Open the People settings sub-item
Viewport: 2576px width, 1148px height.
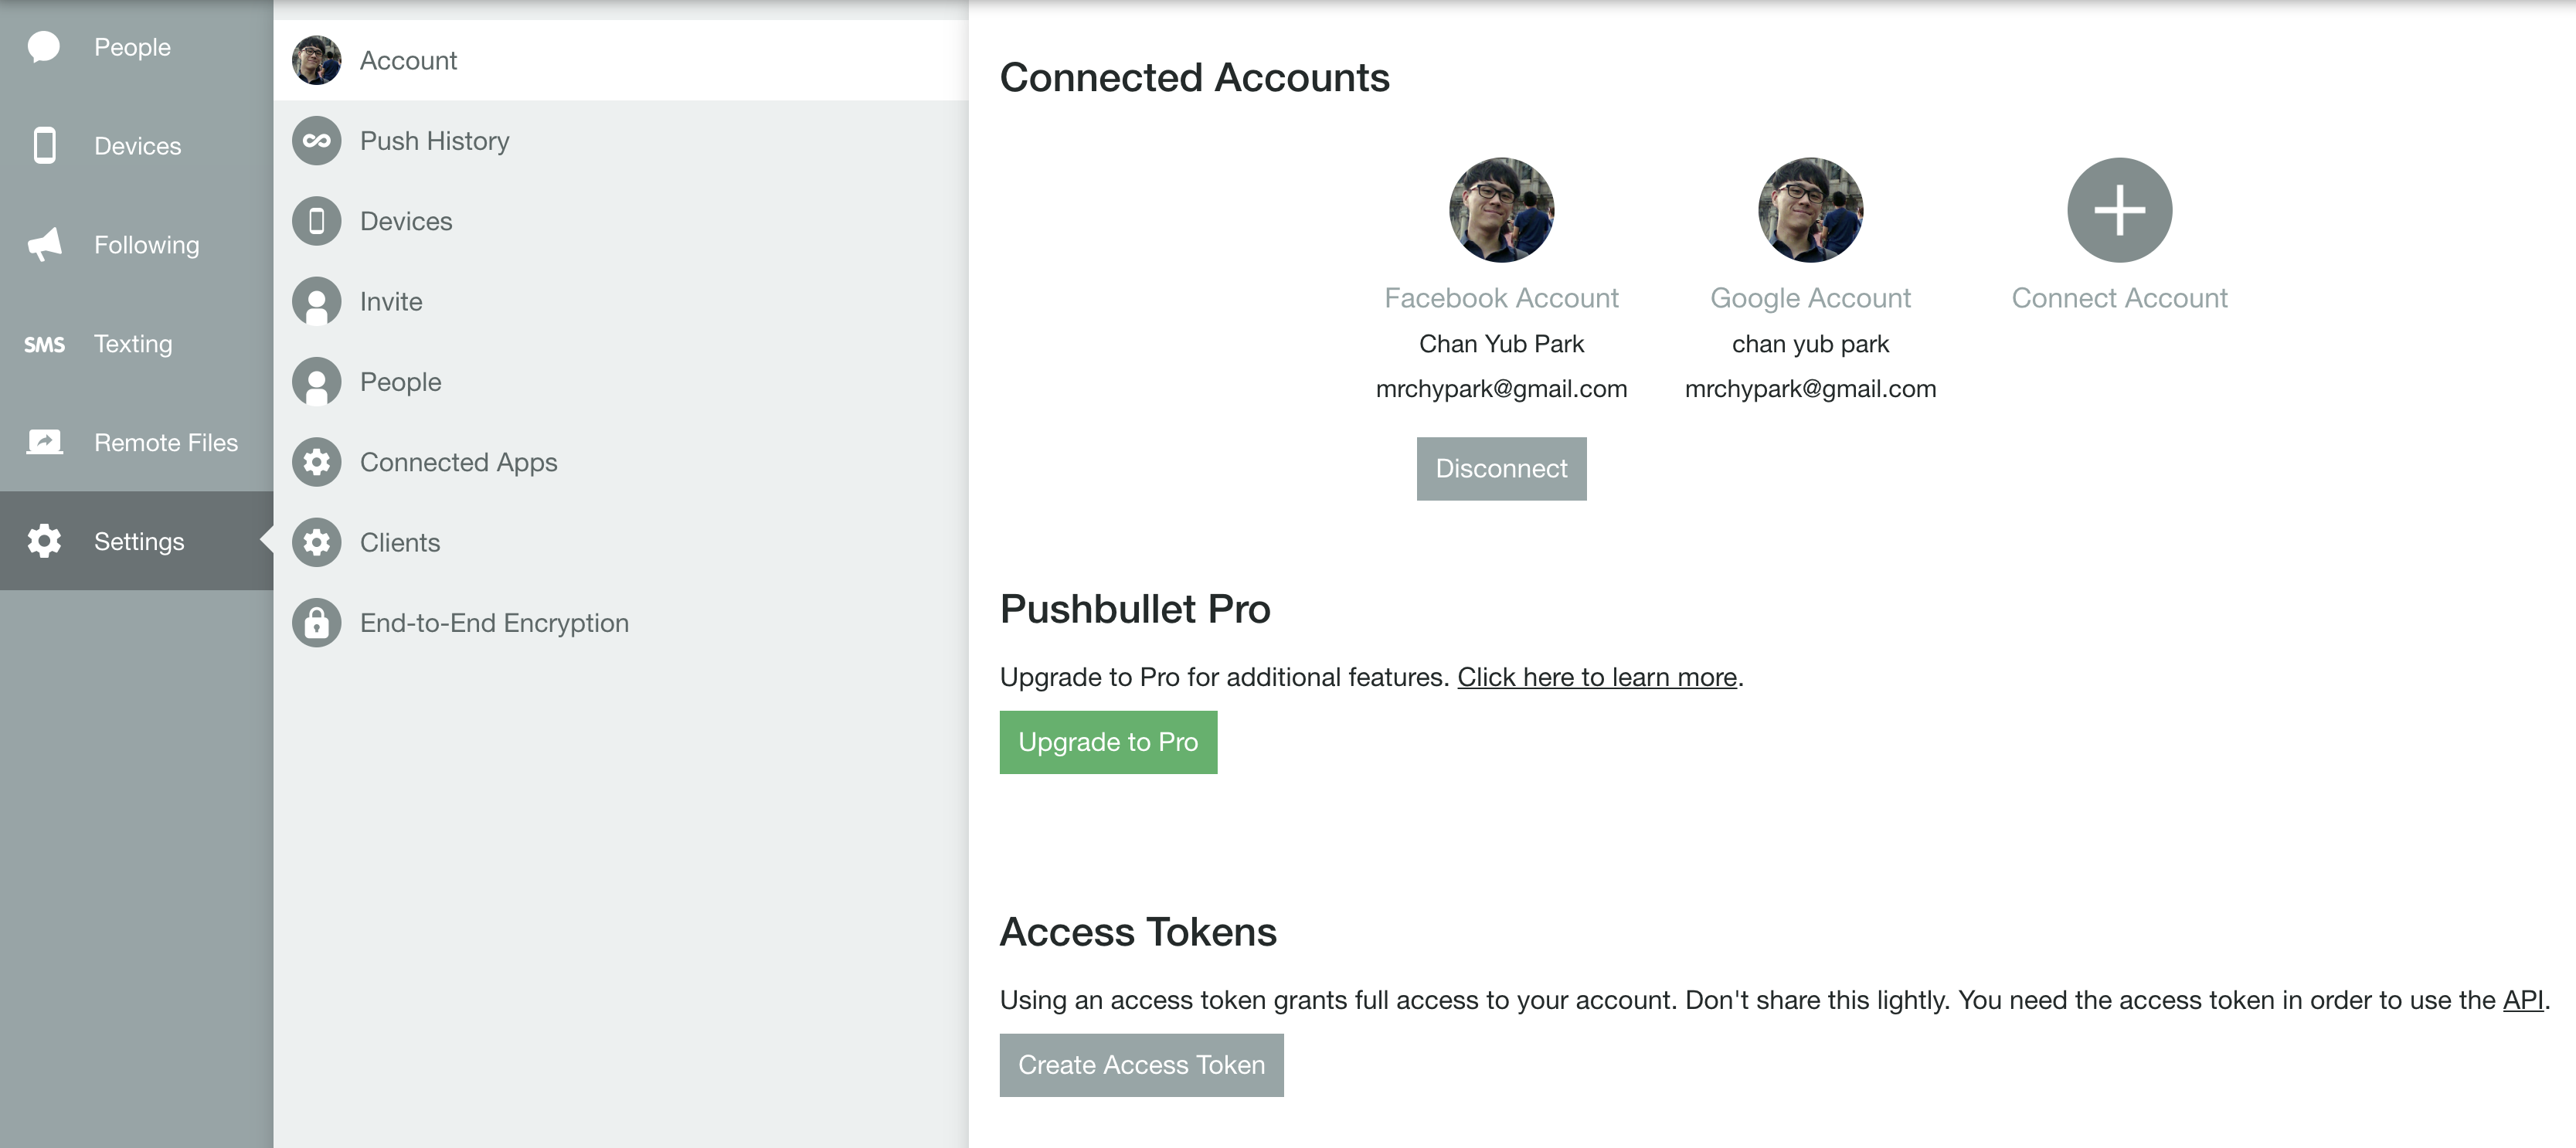[621, 382]
